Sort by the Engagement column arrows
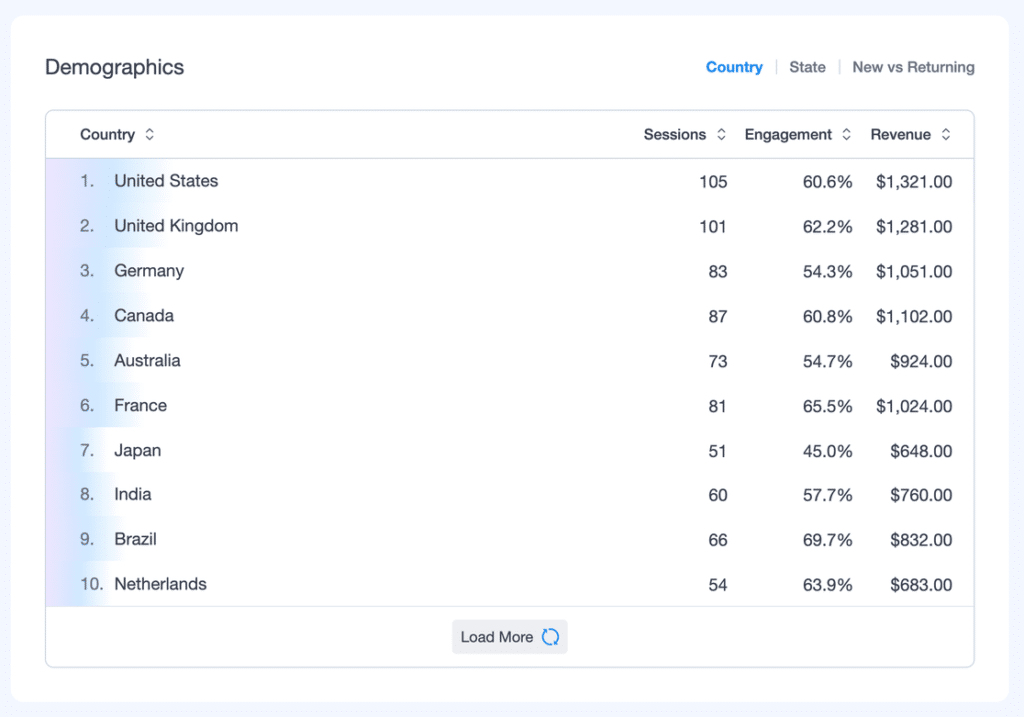Viewport: 1024px width, 717px height. pos(846,135)
